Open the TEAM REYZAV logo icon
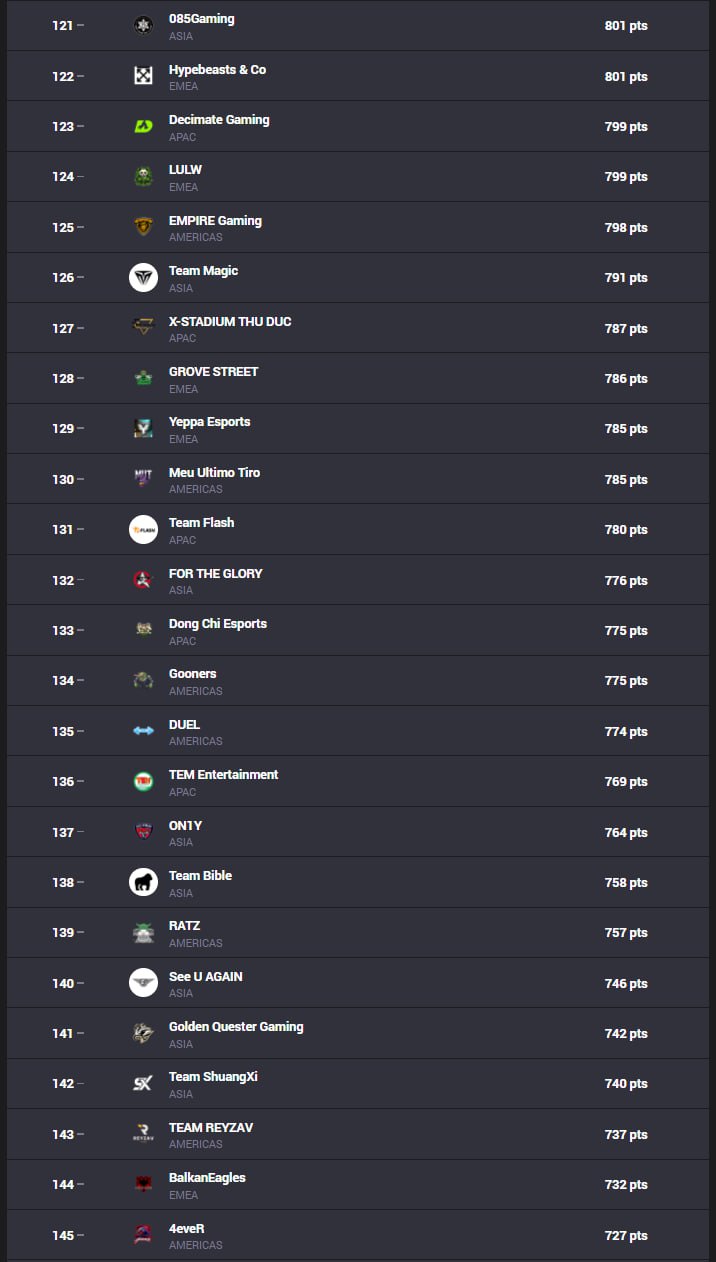 [143, 1134]
